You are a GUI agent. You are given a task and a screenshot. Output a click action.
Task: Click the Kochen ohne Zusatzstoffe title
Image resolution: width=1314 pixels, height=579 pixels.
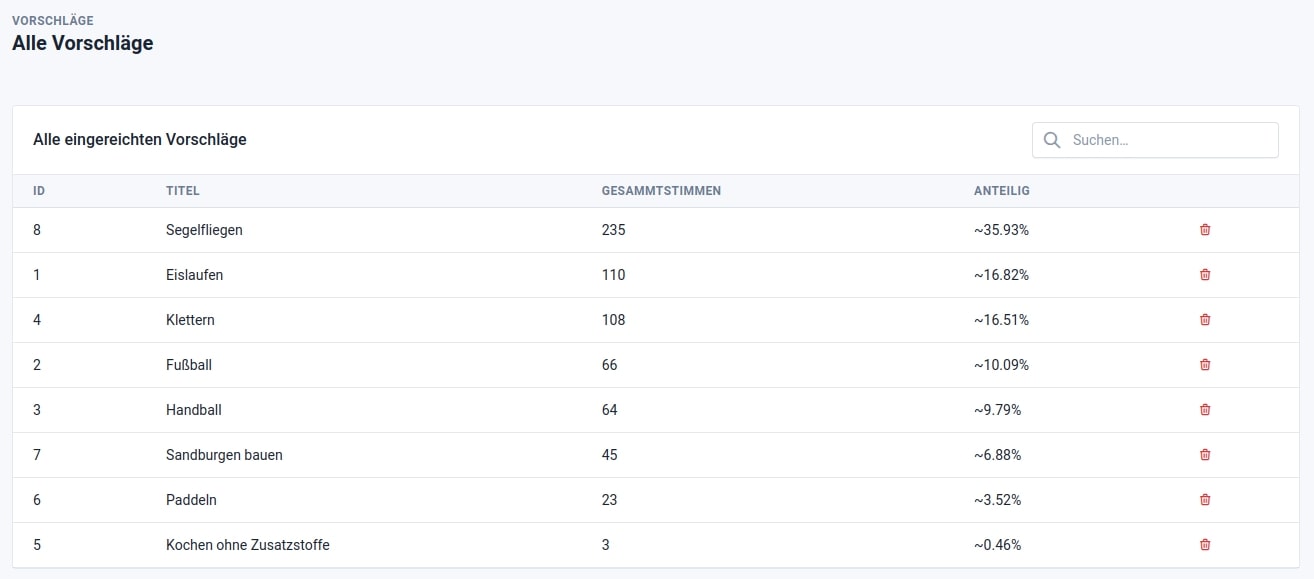point(247,545)
